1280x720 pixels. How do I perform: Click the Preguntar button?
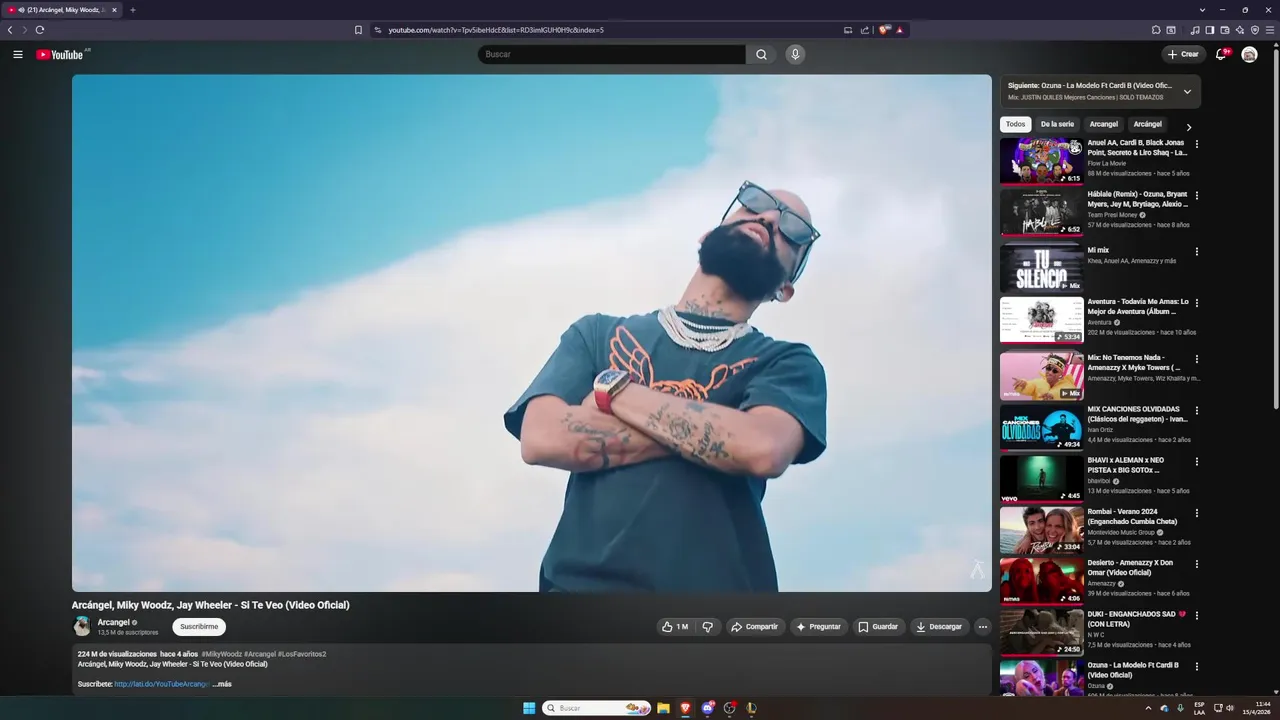(x=819, y=627)
